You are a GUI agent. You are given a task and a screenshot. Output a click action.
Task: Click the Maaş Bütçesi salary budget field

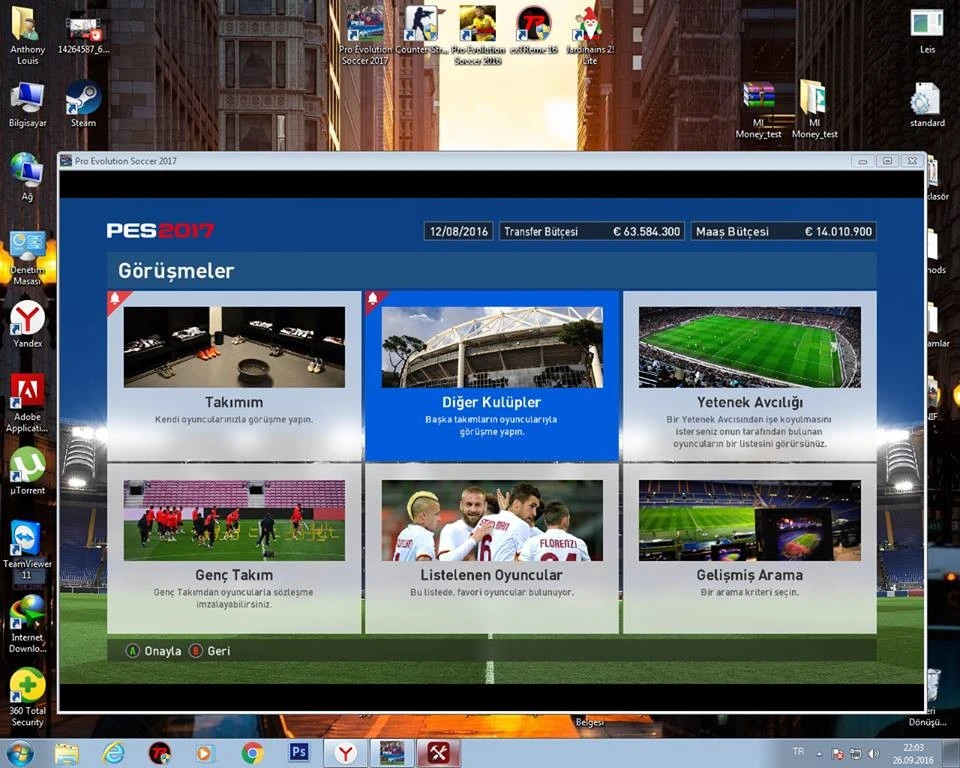(782, 231)
